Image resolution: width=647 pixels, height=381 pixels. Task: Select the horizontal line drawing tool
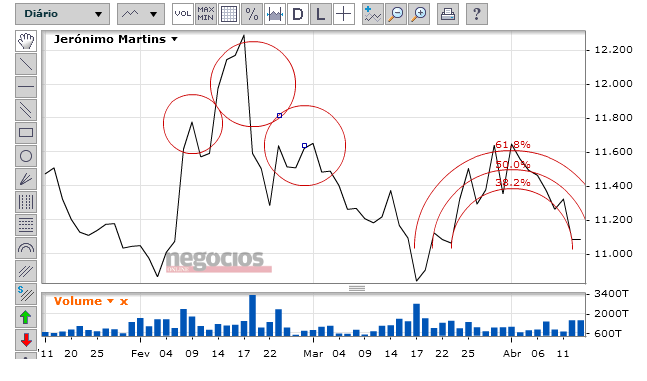point(26,87)
